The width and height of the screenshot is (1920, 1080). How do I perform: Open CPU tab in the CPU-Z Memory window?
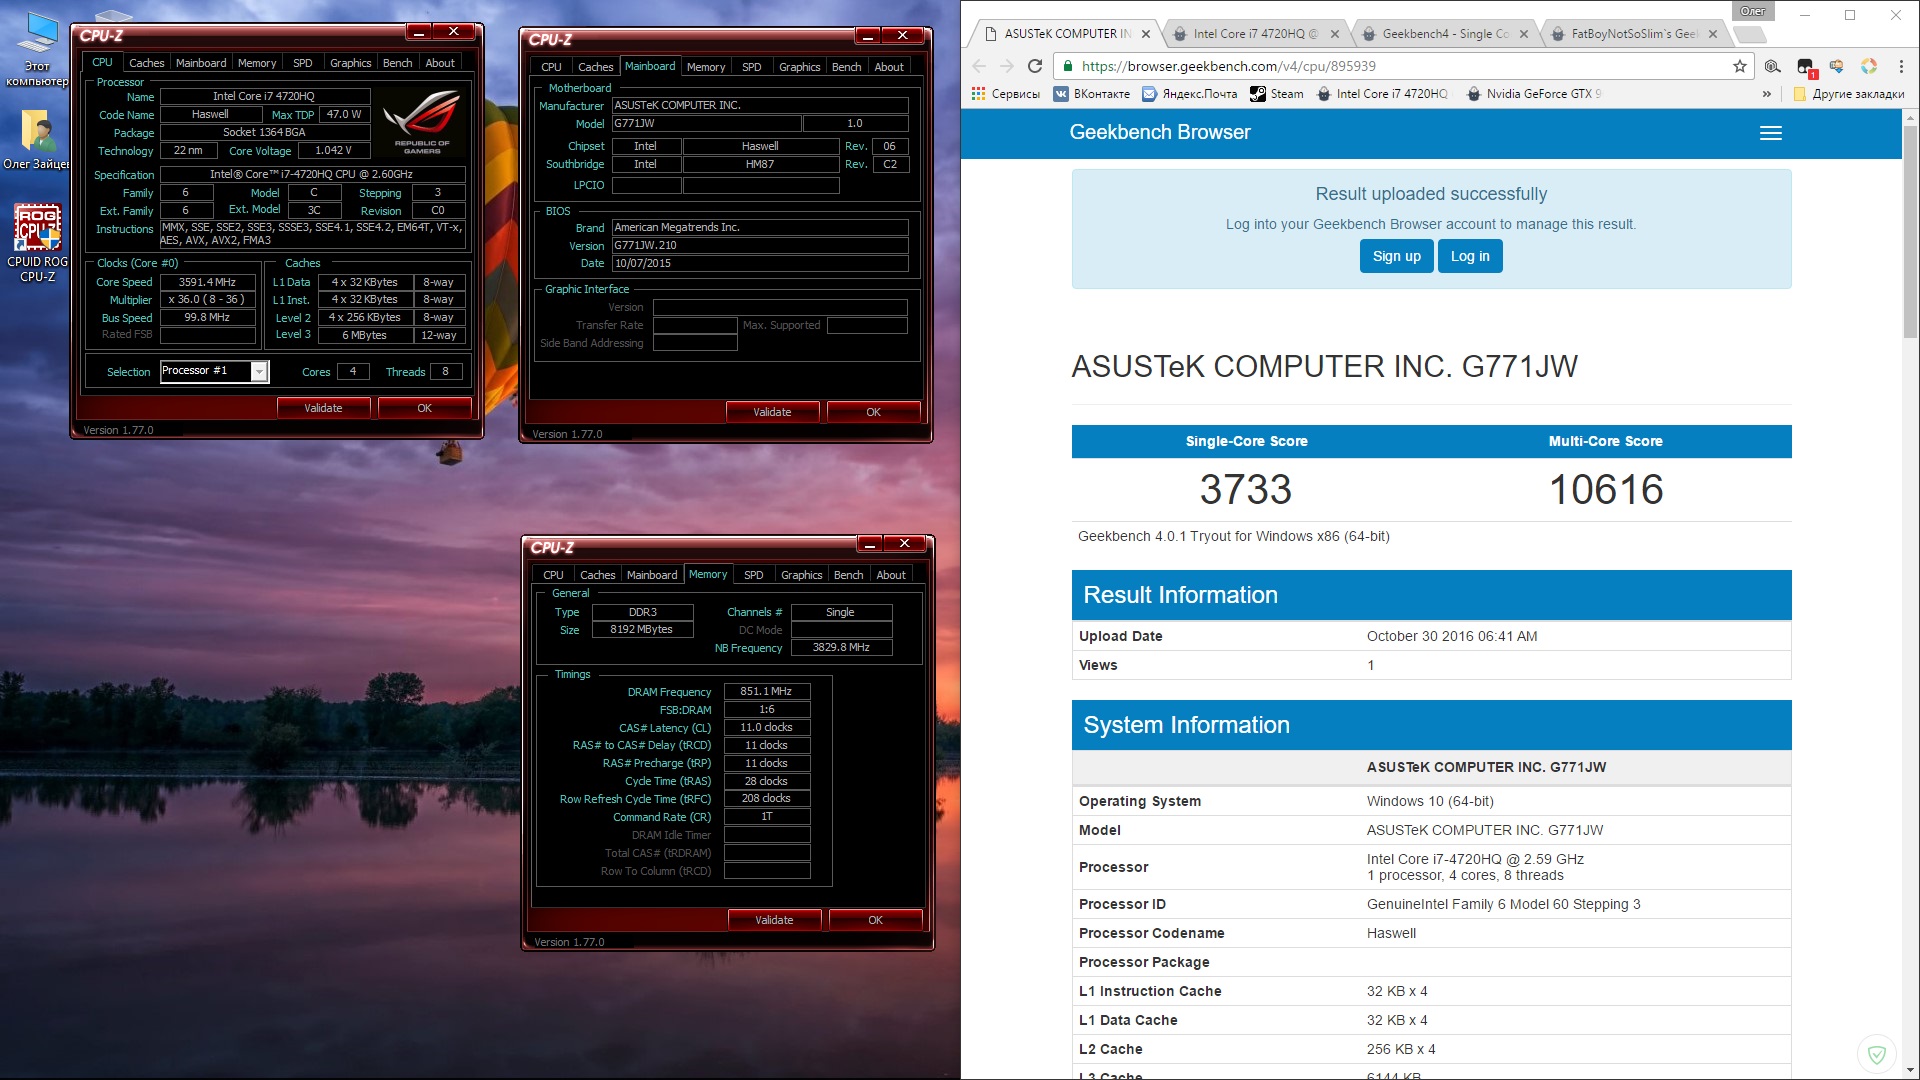[553, 575]
